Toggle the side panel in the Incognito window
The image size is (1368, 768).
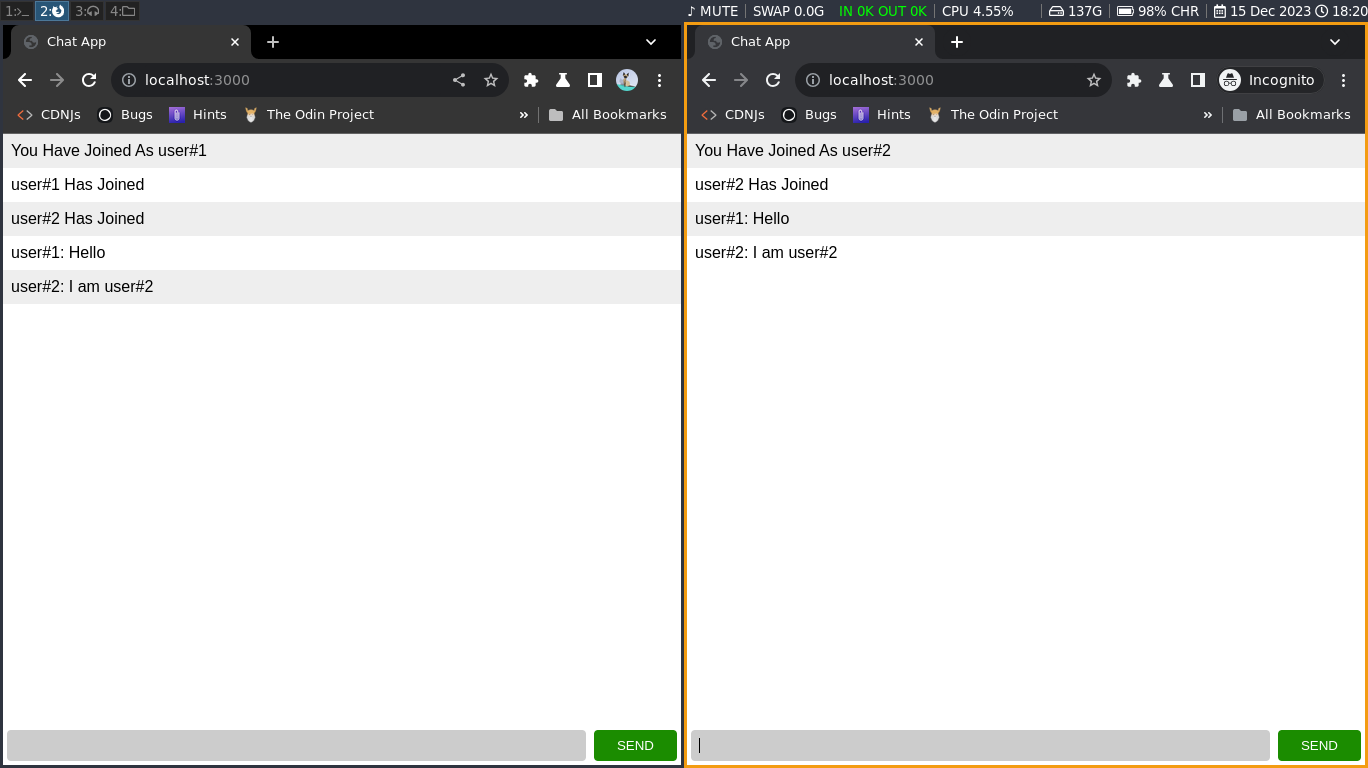click(1198, 80)
